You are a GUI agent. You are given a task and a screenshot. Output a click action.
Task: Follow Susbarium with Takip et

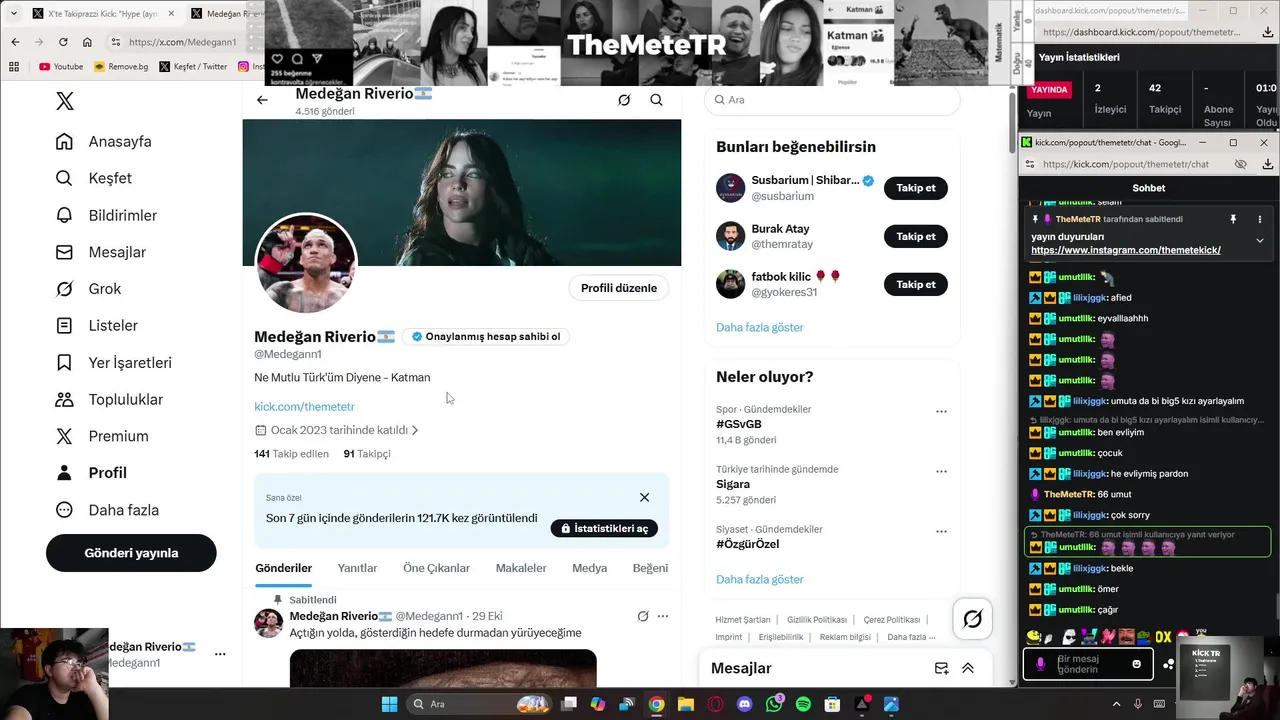[x=915, y=188]
